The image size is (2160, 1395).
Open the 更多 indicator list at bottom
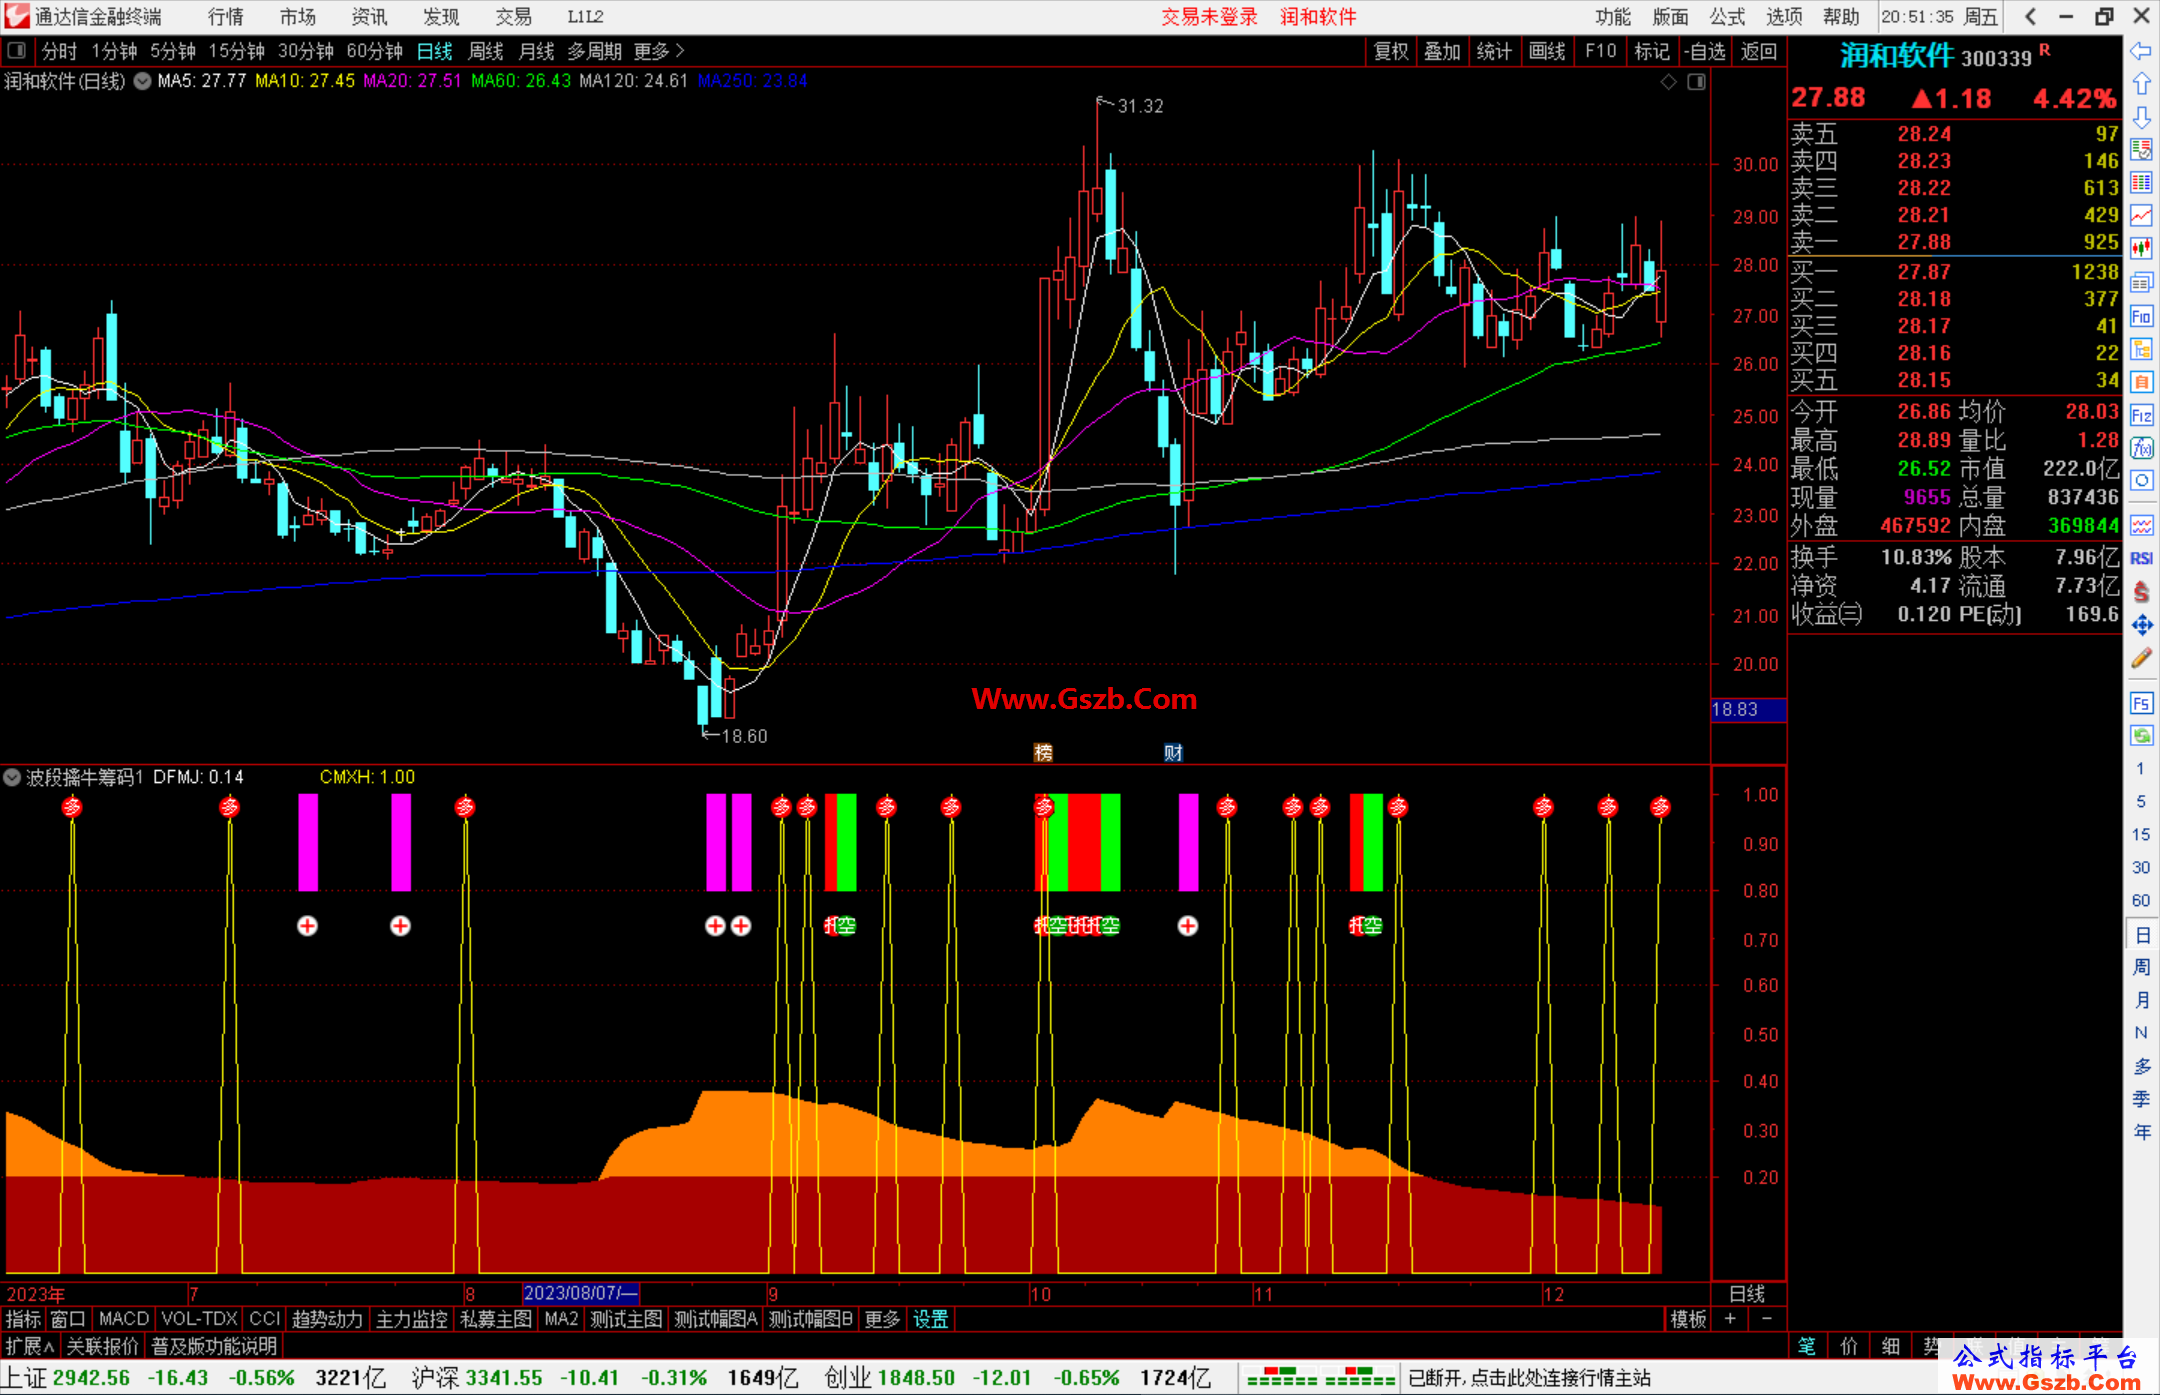pos(882,1319)
